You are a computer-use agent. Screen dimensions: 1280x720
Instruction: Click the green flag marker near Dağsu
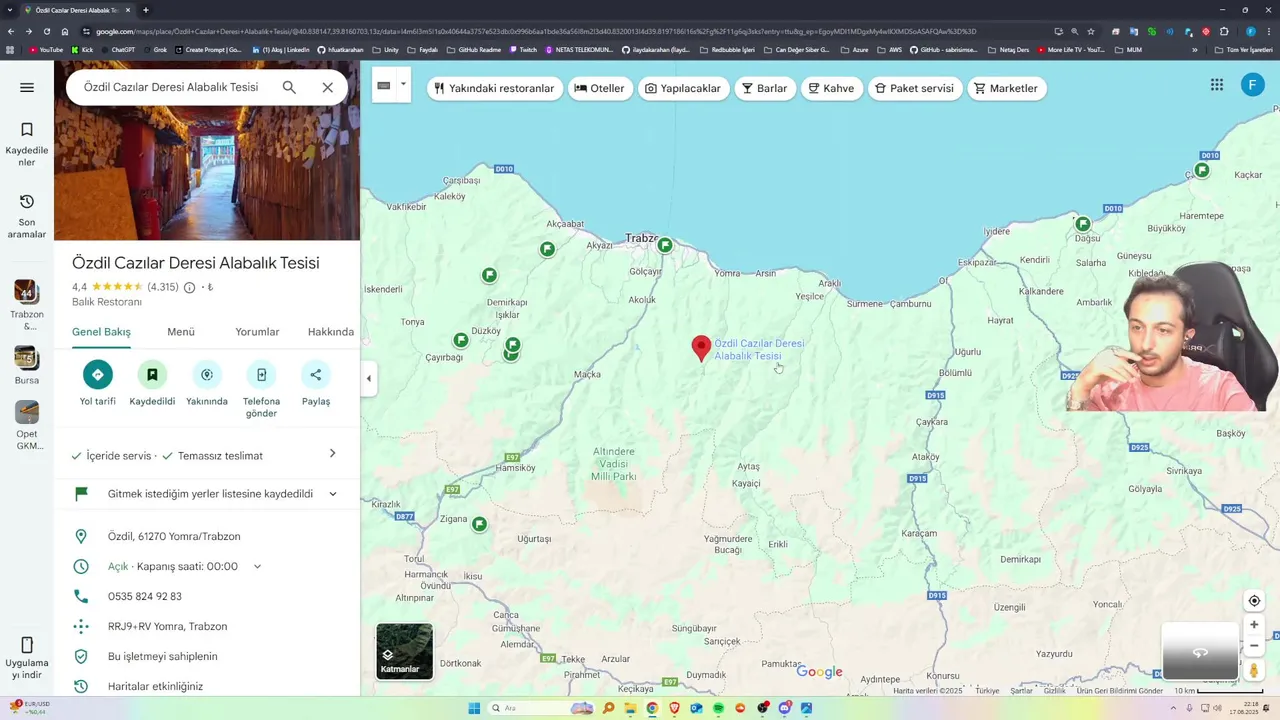pyautogui.click(x=1083, y=224)
